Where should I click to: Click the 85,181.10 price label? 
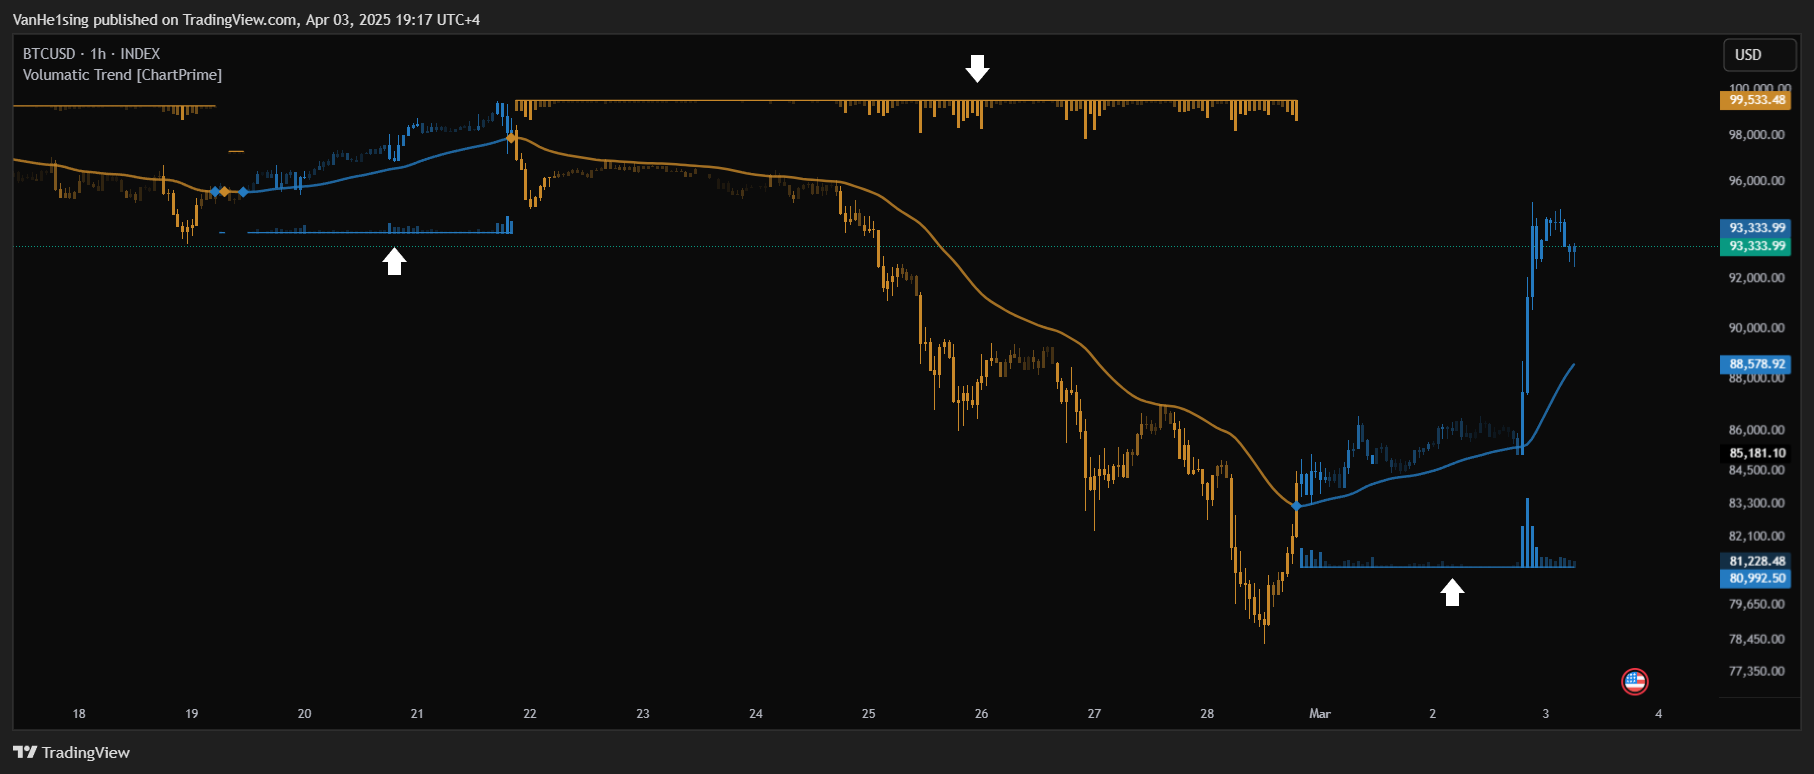tap(1757, 453)
